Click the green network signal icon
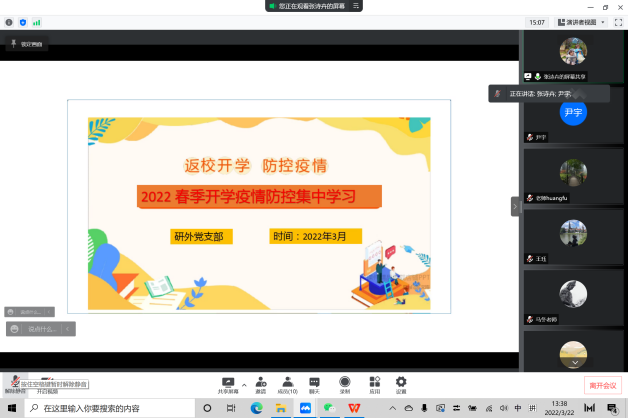The height and width of the screenshot is (418, 628). (x=37, y=21)
